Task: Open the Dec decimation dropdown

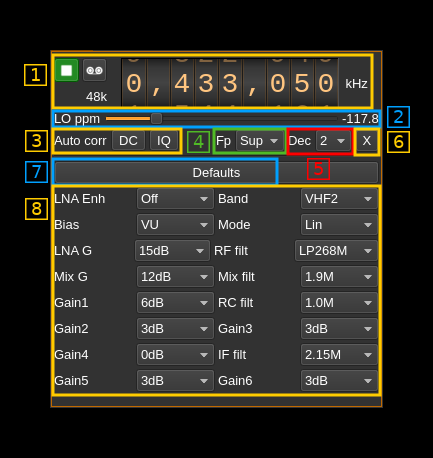Action: pos(334,141)
